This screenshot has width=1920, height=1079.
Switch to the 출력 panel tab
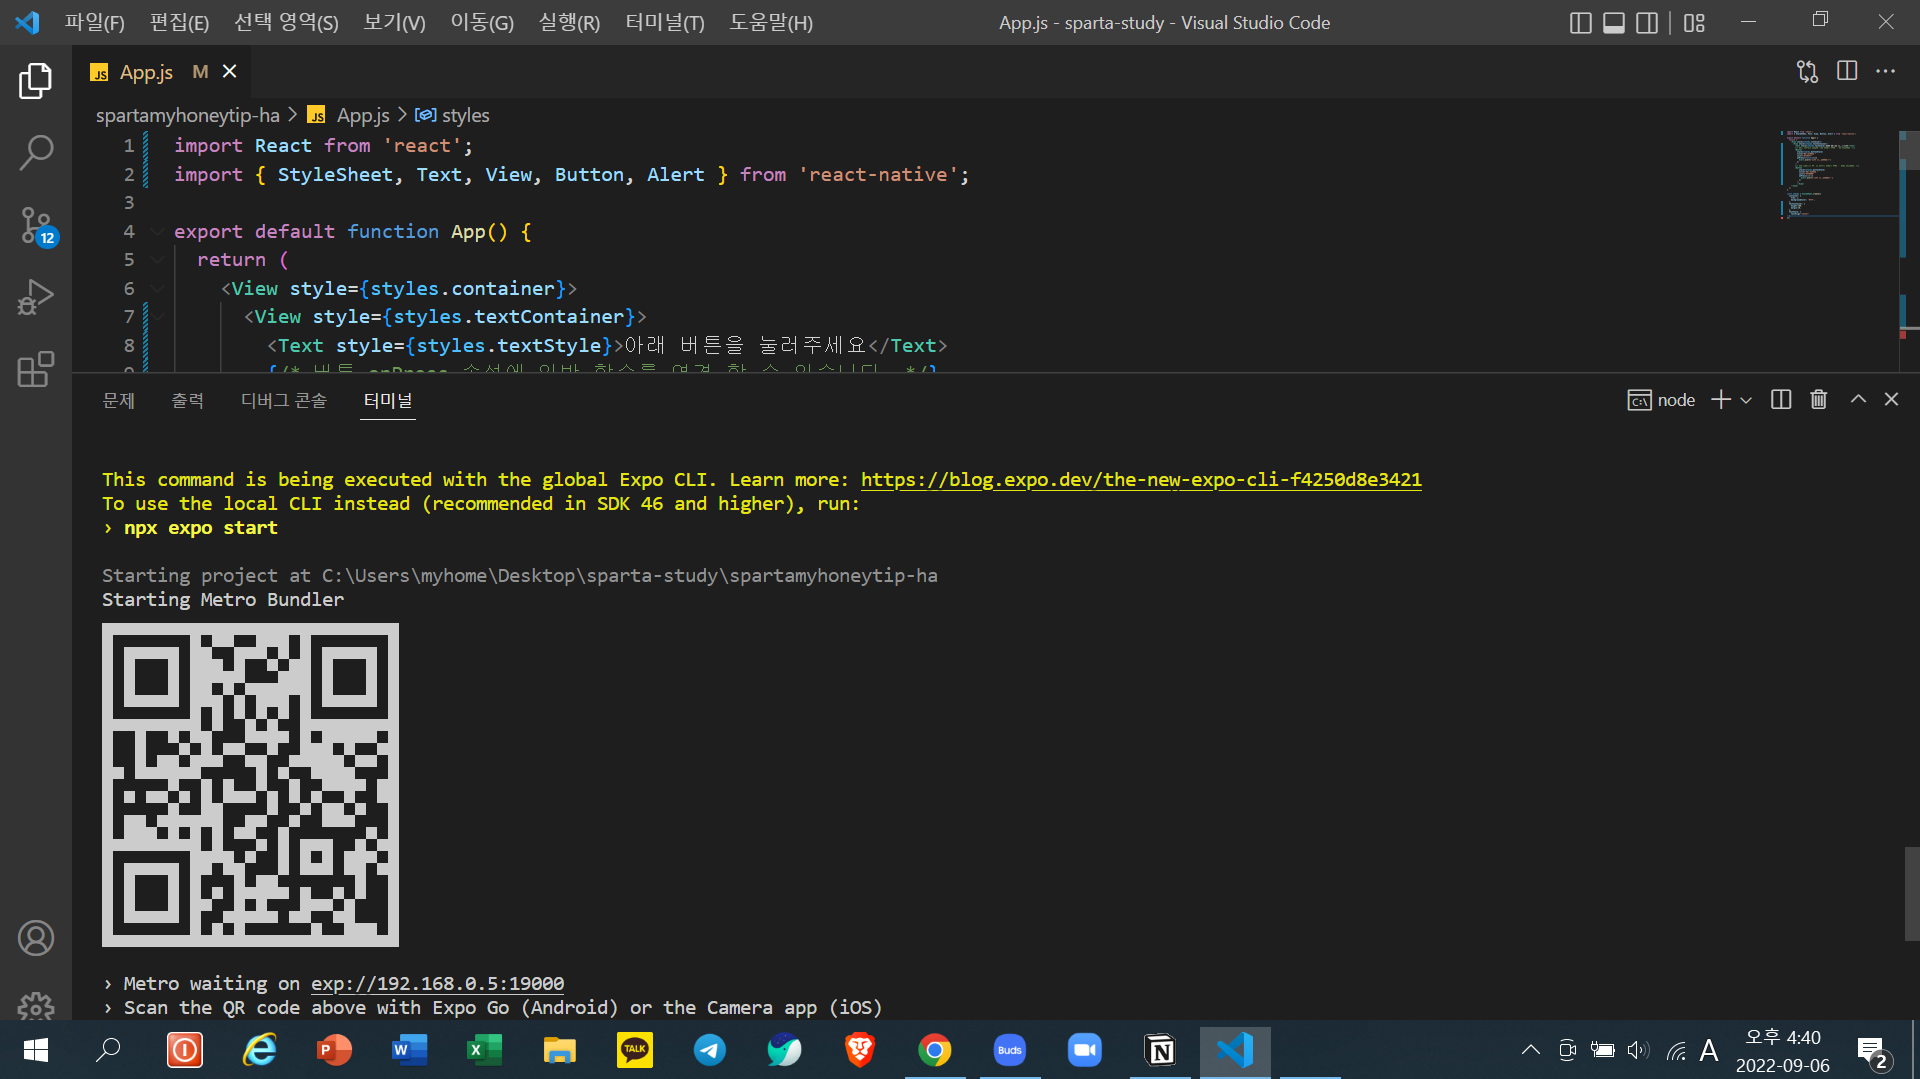(187, 400)
